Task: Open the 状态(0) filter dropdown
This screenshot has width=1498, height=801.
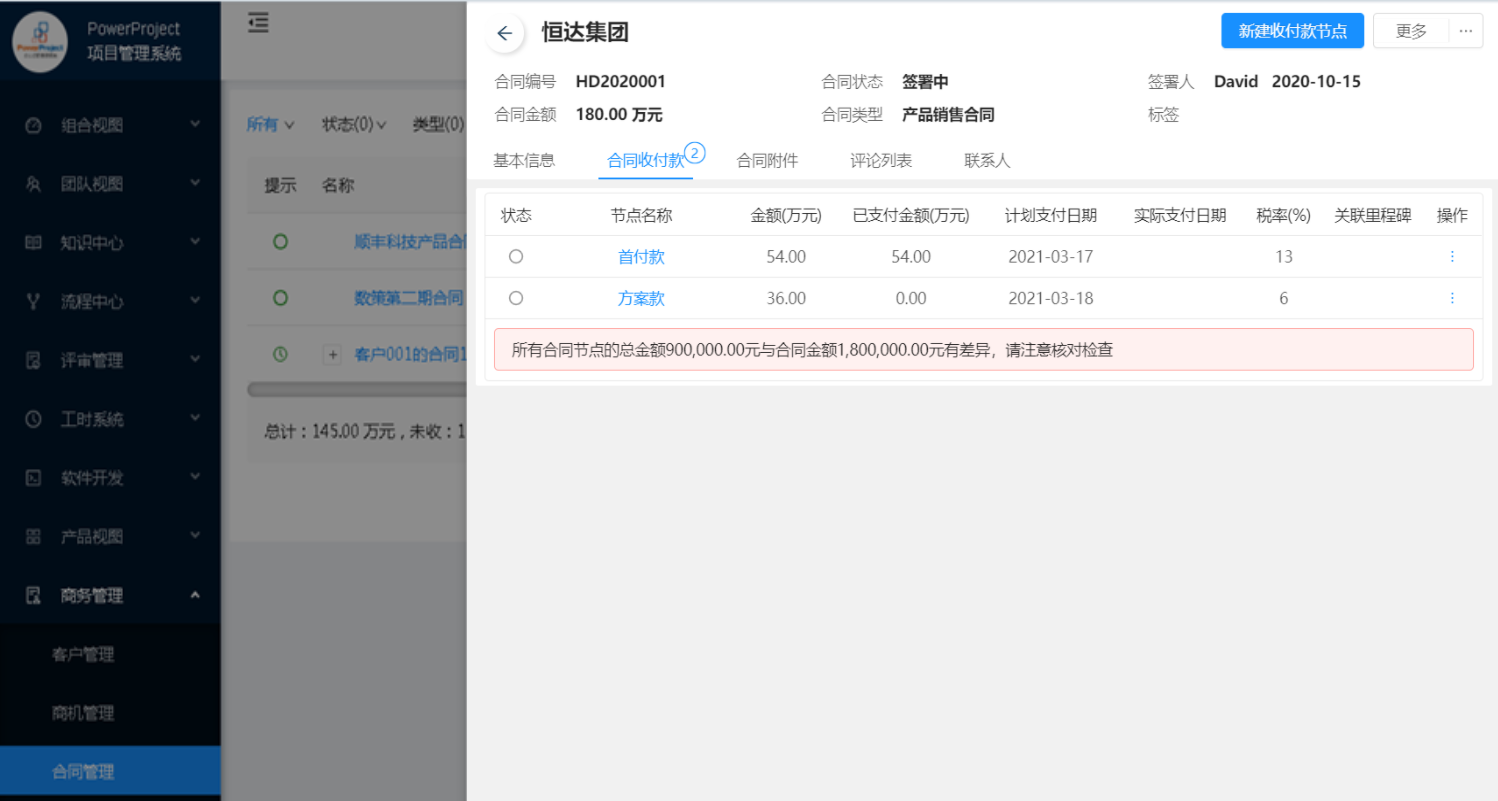Action: pos(353,125)
